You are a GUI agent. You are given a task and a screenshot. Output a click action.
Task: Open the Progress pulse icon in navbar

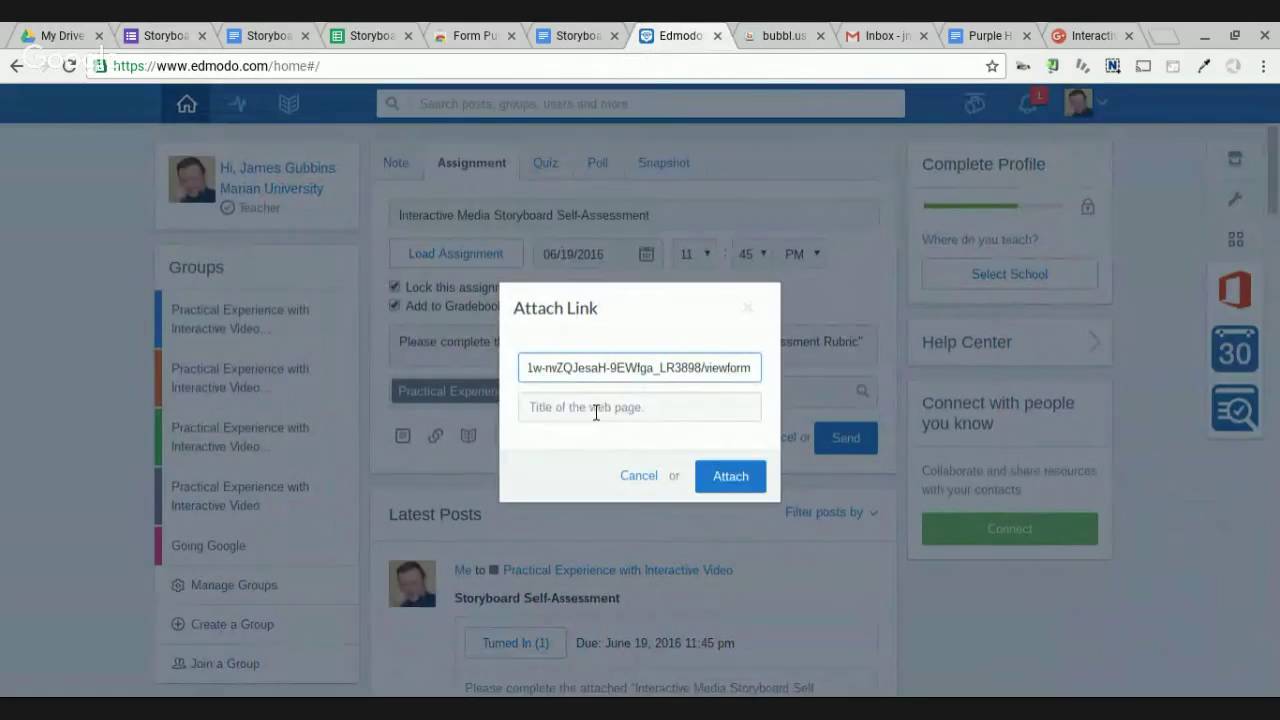[237, 104]
